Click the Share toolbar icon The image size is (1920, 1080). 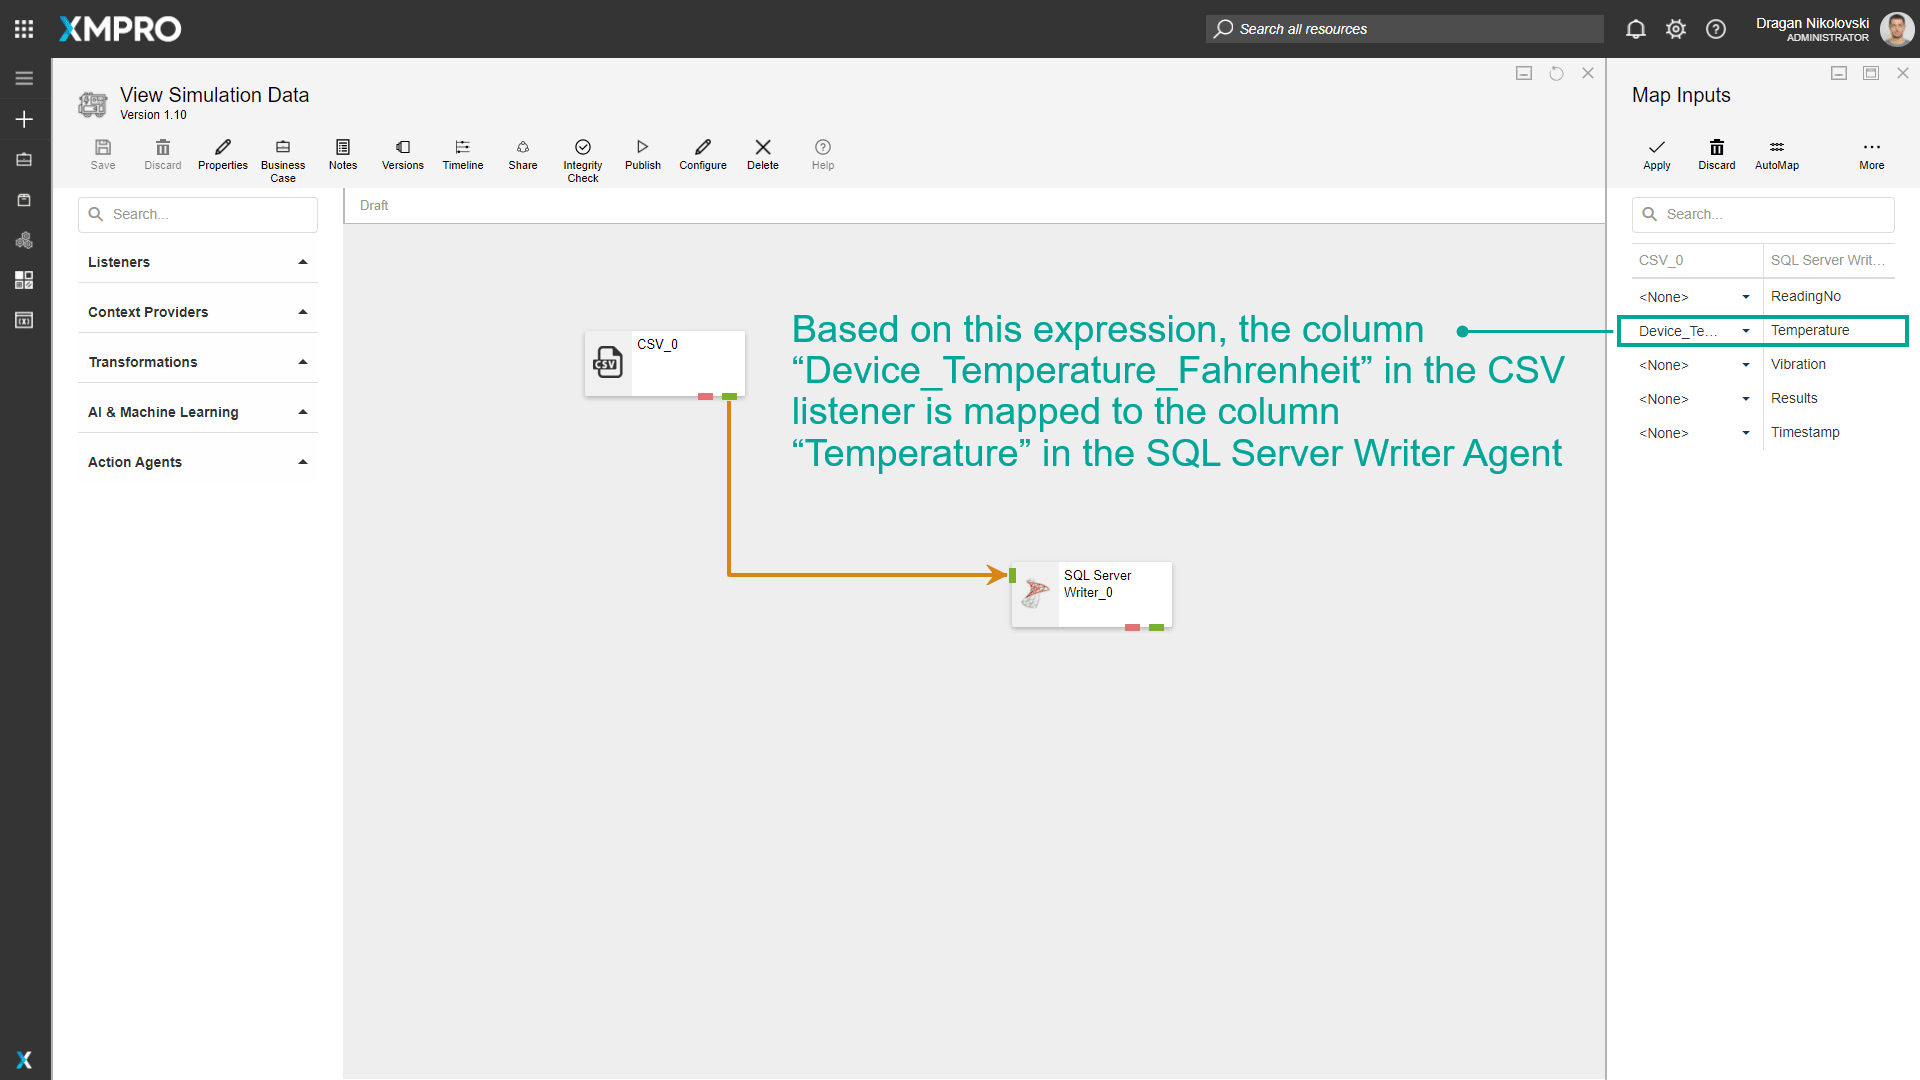click(x=522, y=154)
